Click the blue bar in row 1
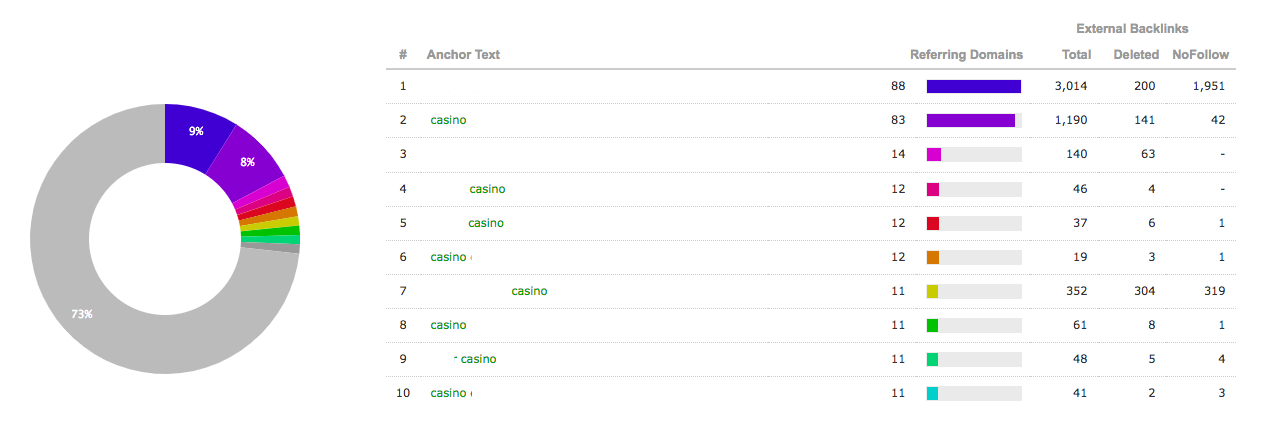Screen dimensions: 1268x429 tap(974, 86)
